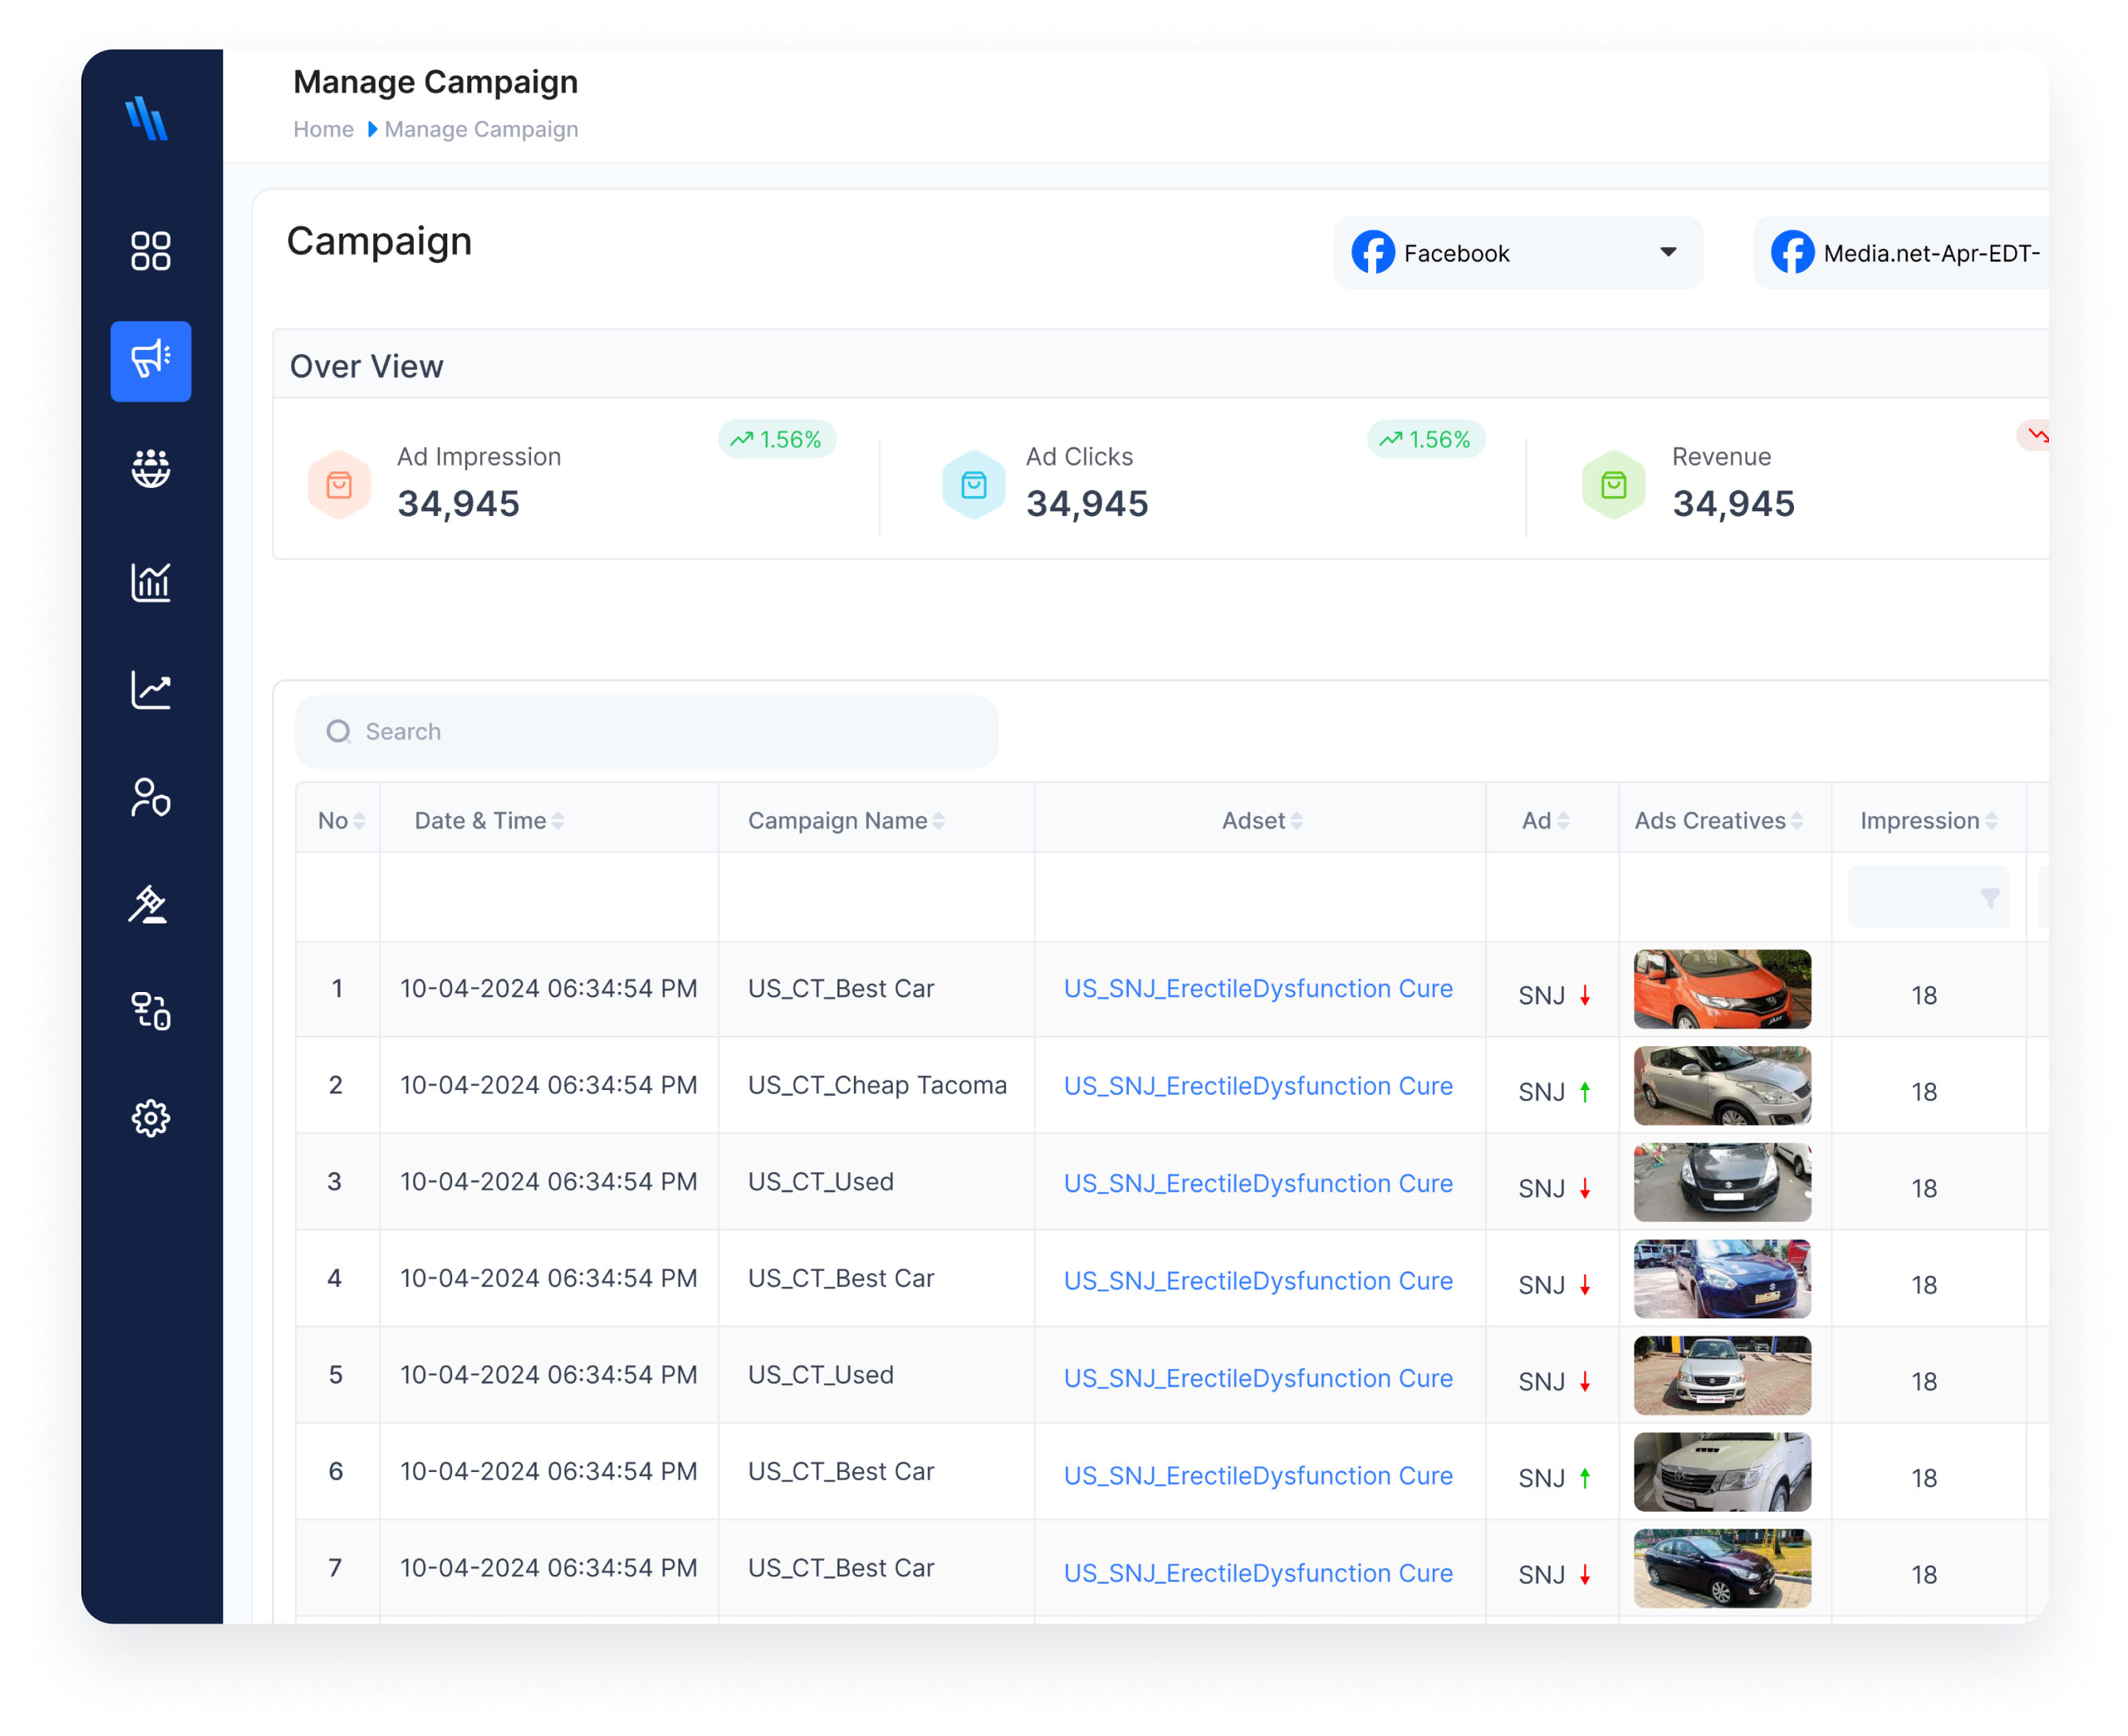The width and height of the screenshot is (2128, 1736).
Task: Sort by Campaign Name column
Action: [x=939, y=821]
